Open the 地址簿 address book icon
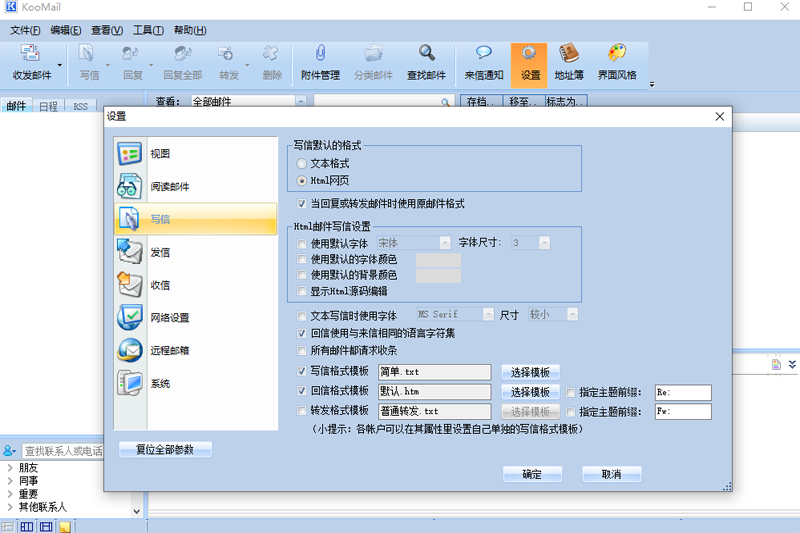The height and width of the screenshot is (533, 800). pos(571,62)
